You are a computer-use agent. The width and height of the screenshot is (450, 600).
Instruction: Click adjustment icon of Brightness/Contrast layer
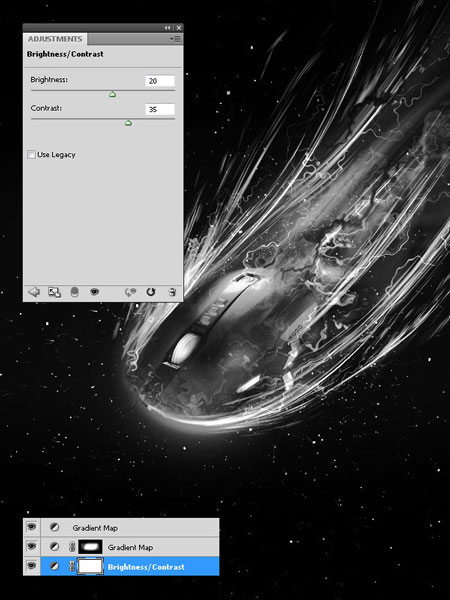54,566
